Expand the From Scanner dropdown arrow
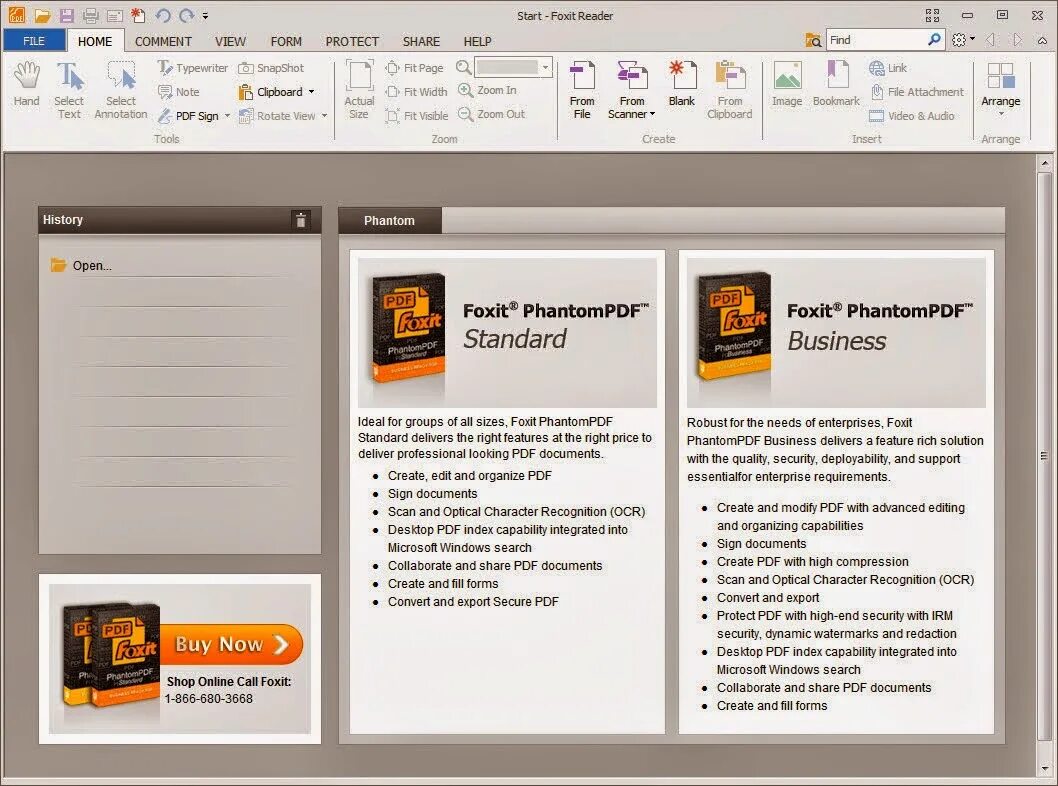Image resolution: width=1058 pixels, height=786 pixels. [x=652, y=114]
